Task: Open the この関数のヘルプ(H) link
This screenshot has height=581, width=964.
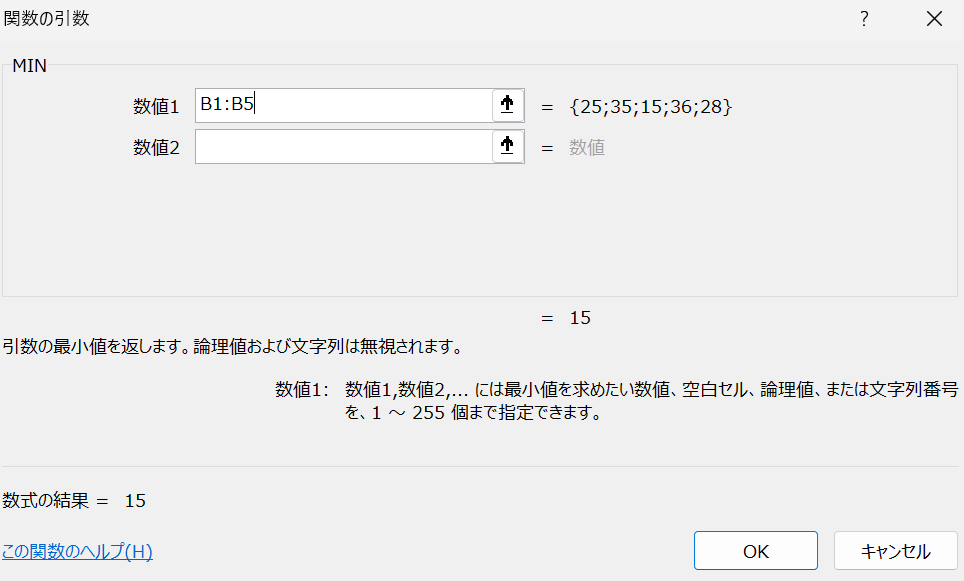Action: pos(77,551)
